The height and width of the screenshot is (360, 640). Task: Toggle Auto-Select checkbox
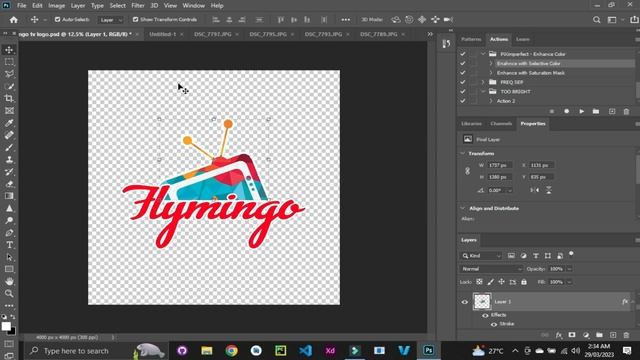click(57, 20)
